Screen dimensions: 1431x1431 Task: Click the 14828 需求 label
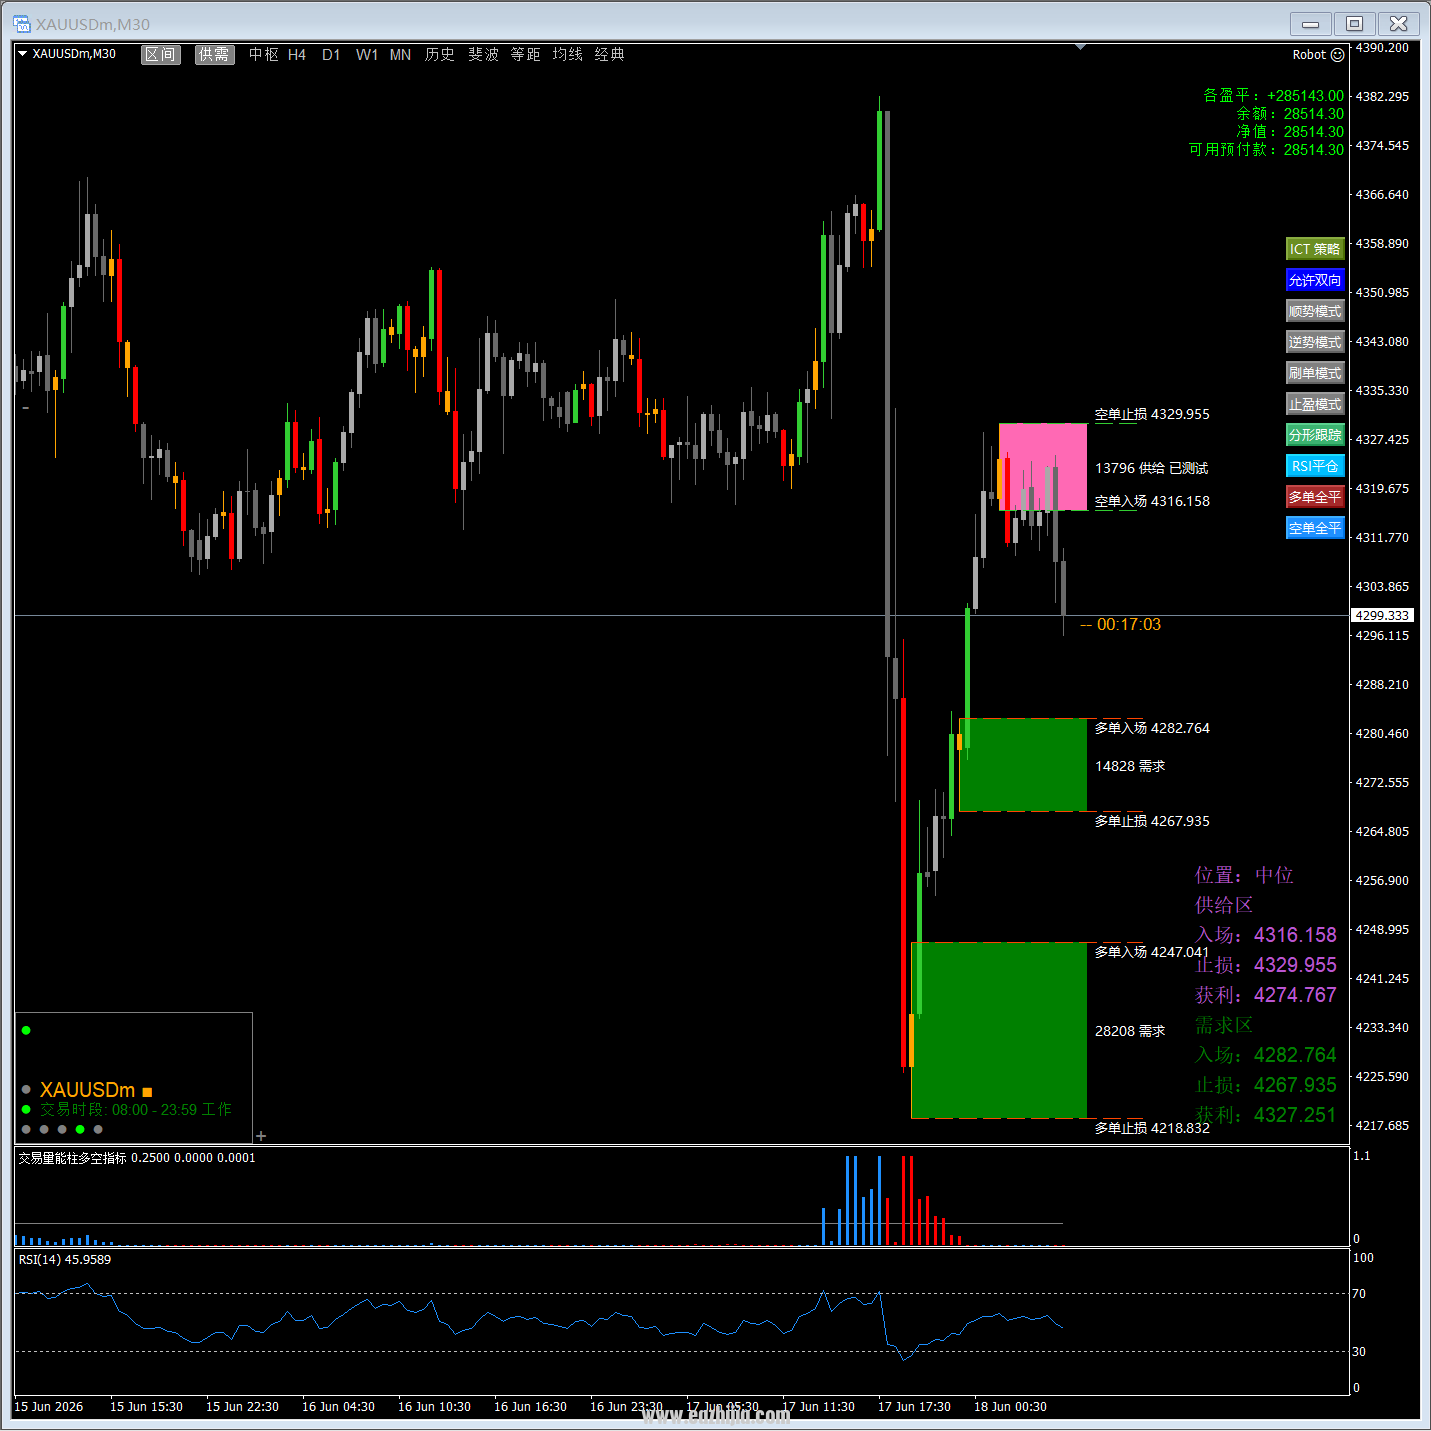[1130, 766]
